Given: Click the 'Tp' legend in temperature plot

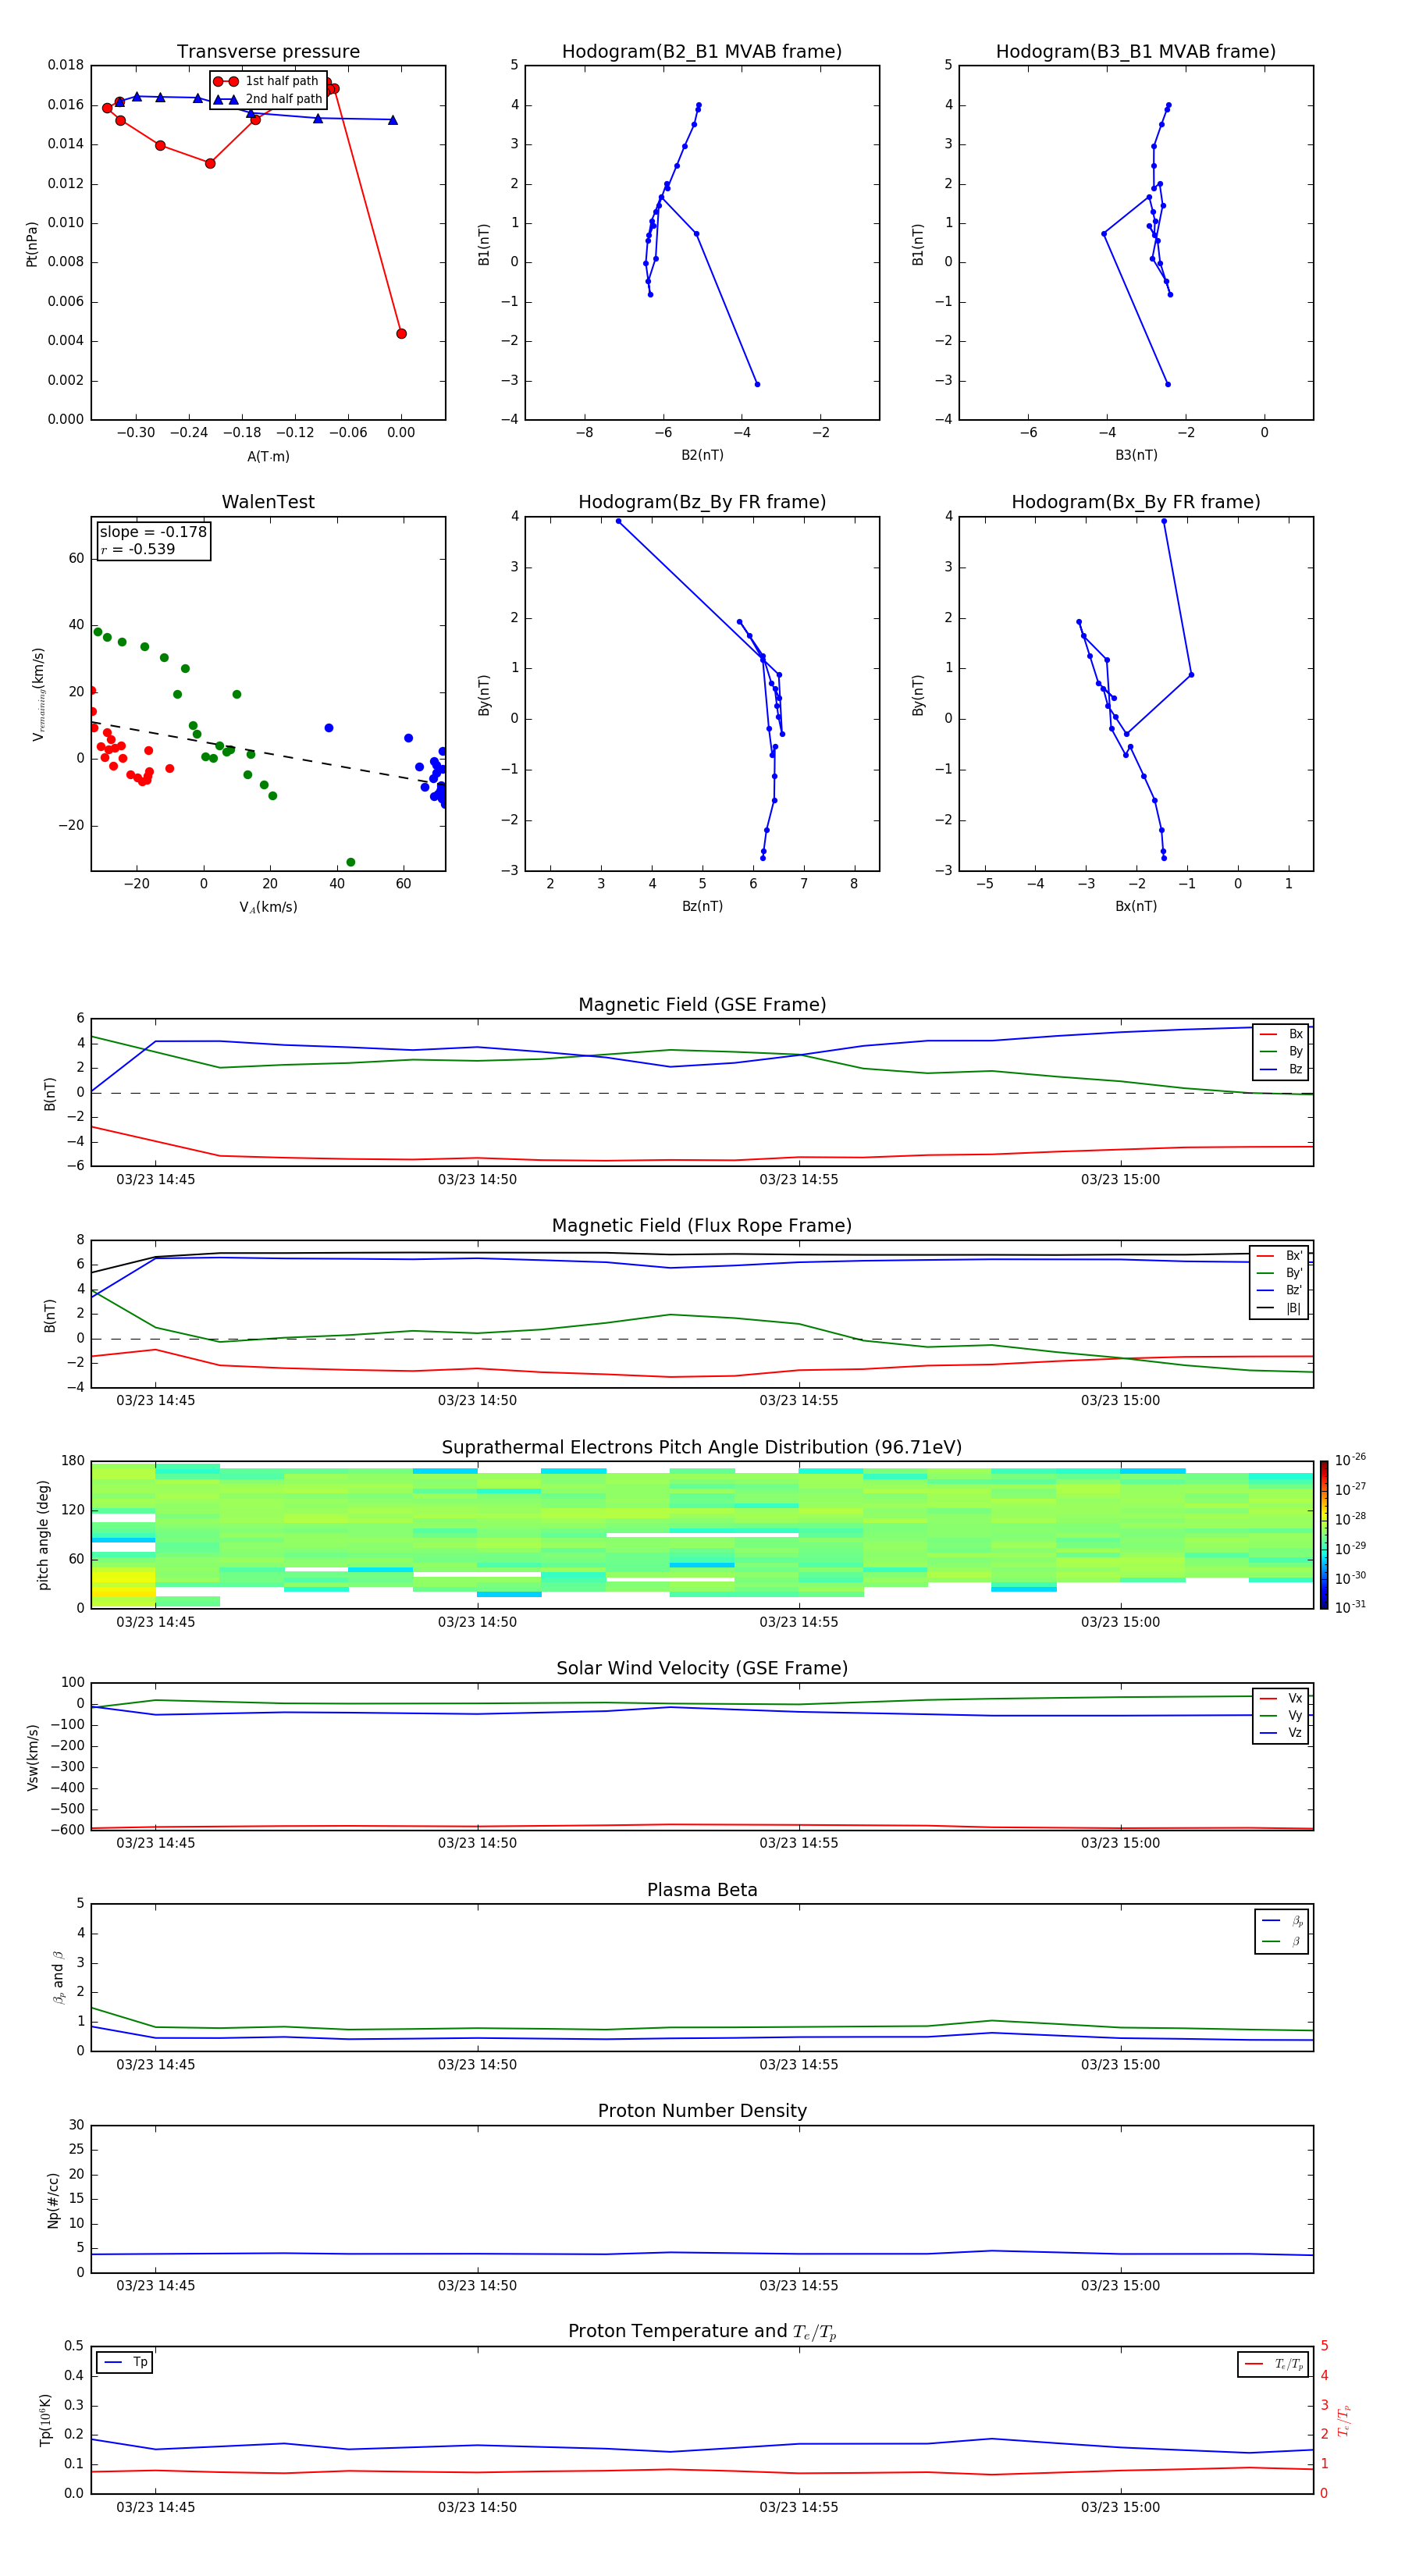Looking at the screenshot, I should click(x=124, y=2362).
